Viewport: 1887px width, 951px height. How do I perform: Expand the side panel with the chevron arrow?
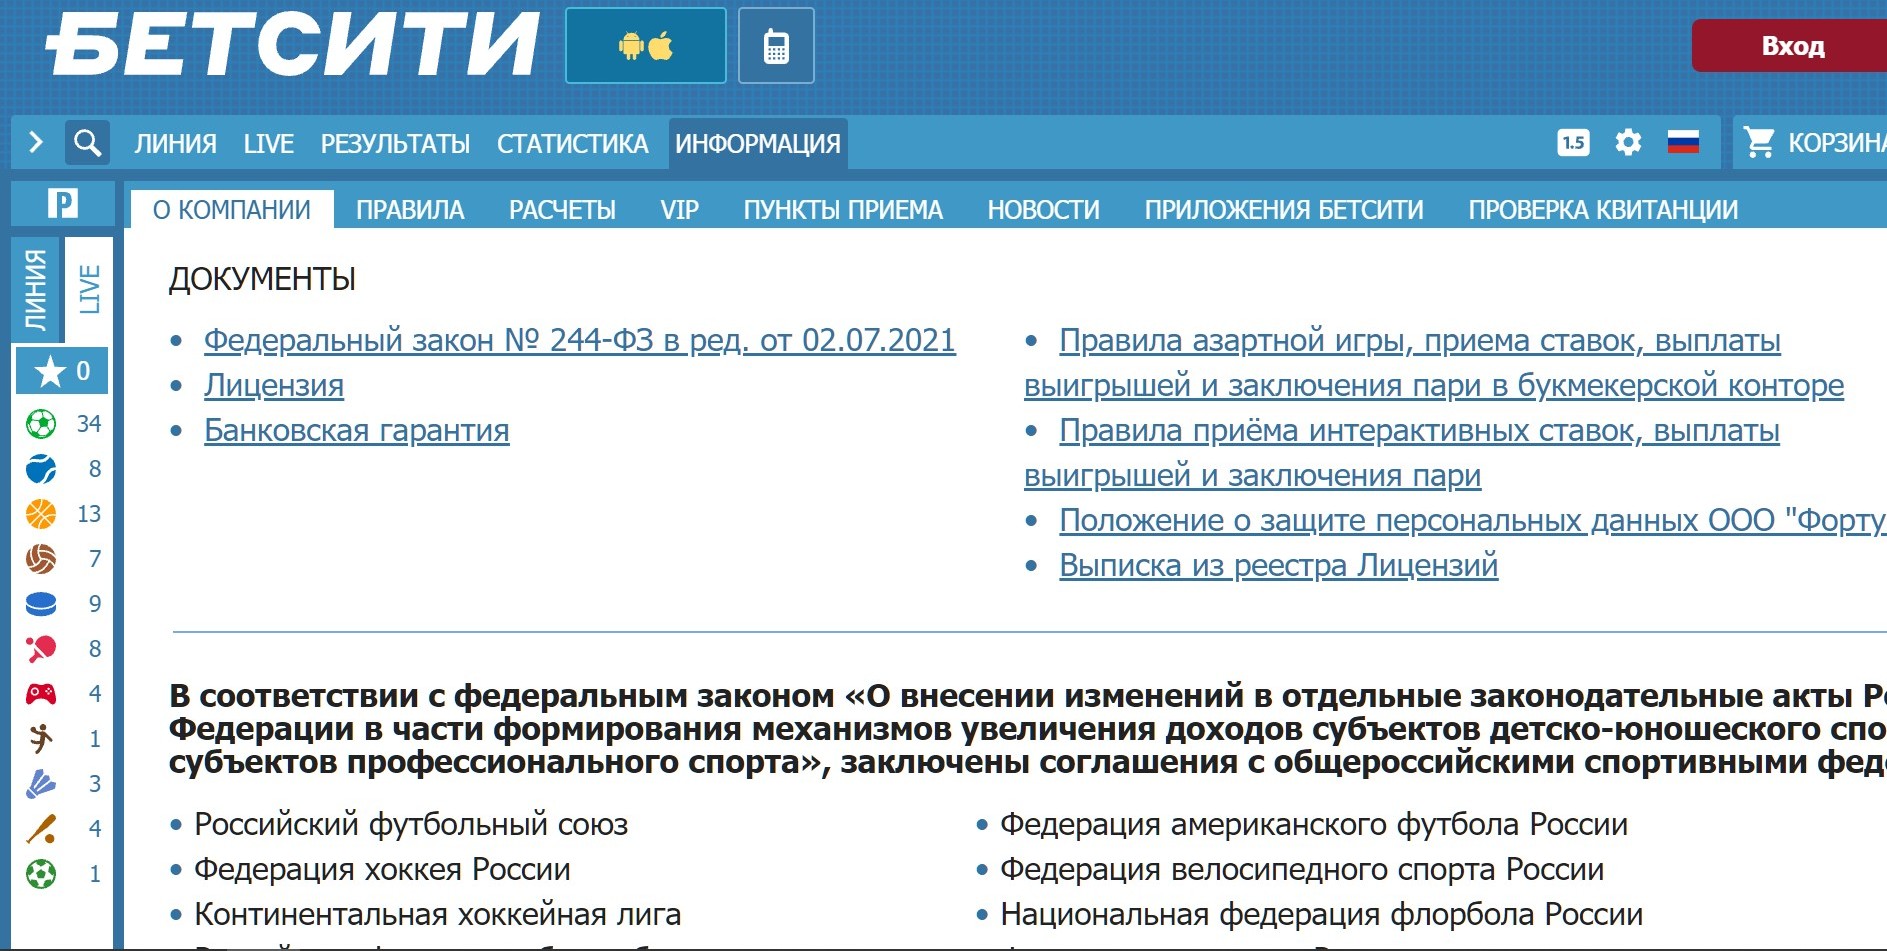coord(36,143)
